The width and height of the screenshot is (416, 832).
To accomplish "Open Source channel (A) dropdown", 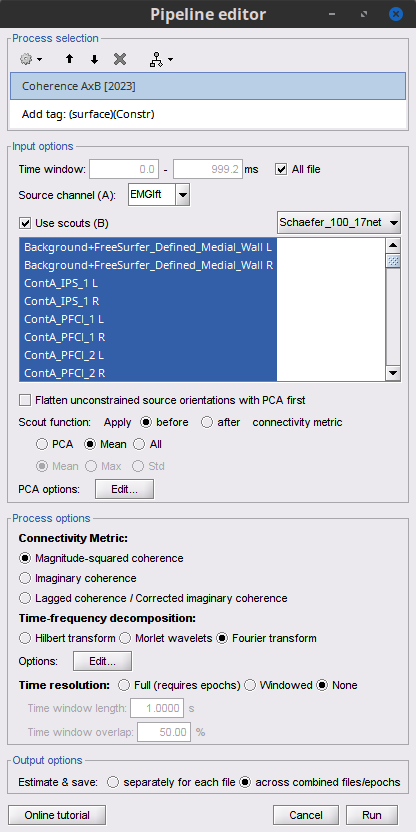I will (183, 195).
